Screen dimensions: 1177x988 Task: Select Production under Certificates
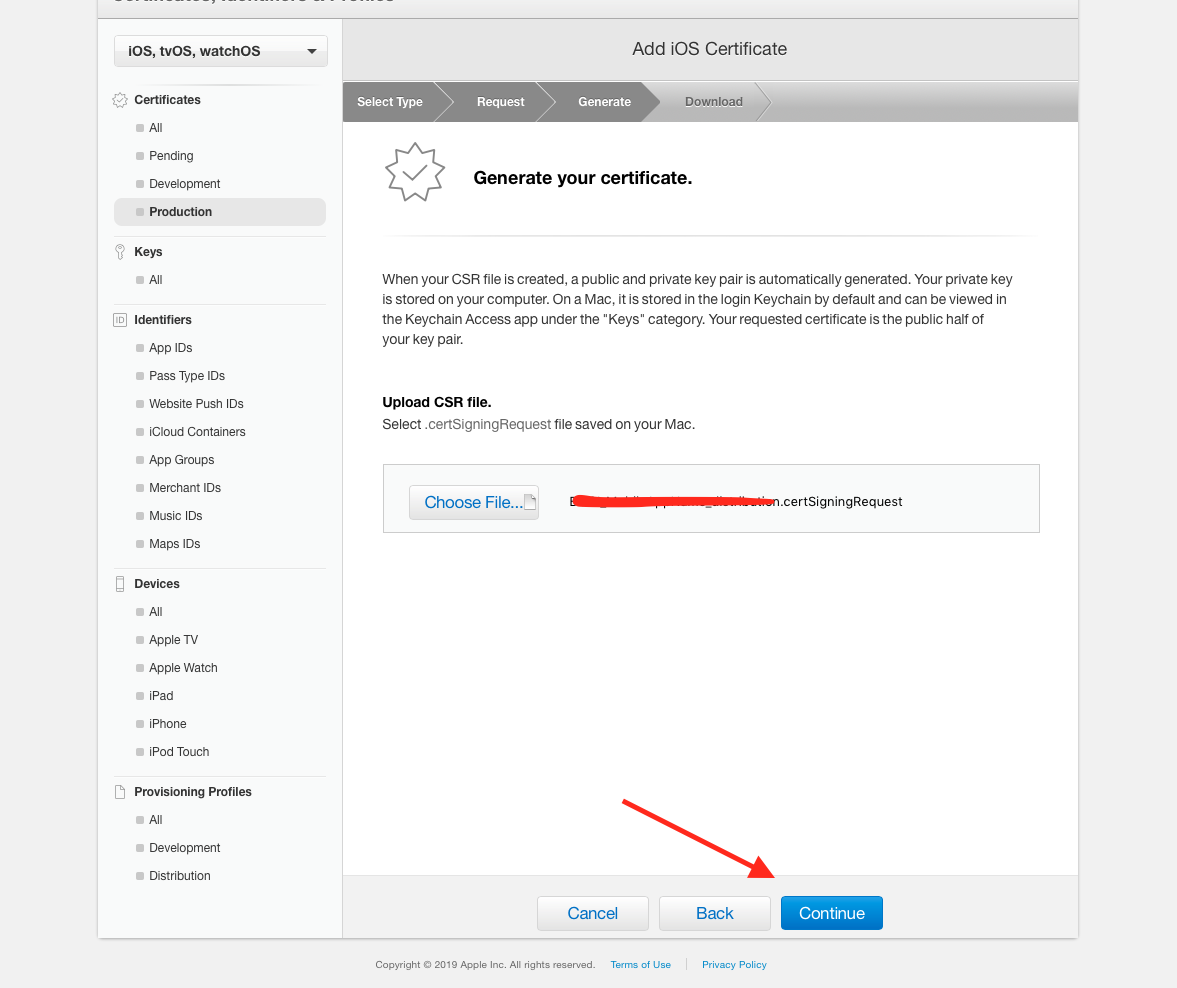click(180, 212)
